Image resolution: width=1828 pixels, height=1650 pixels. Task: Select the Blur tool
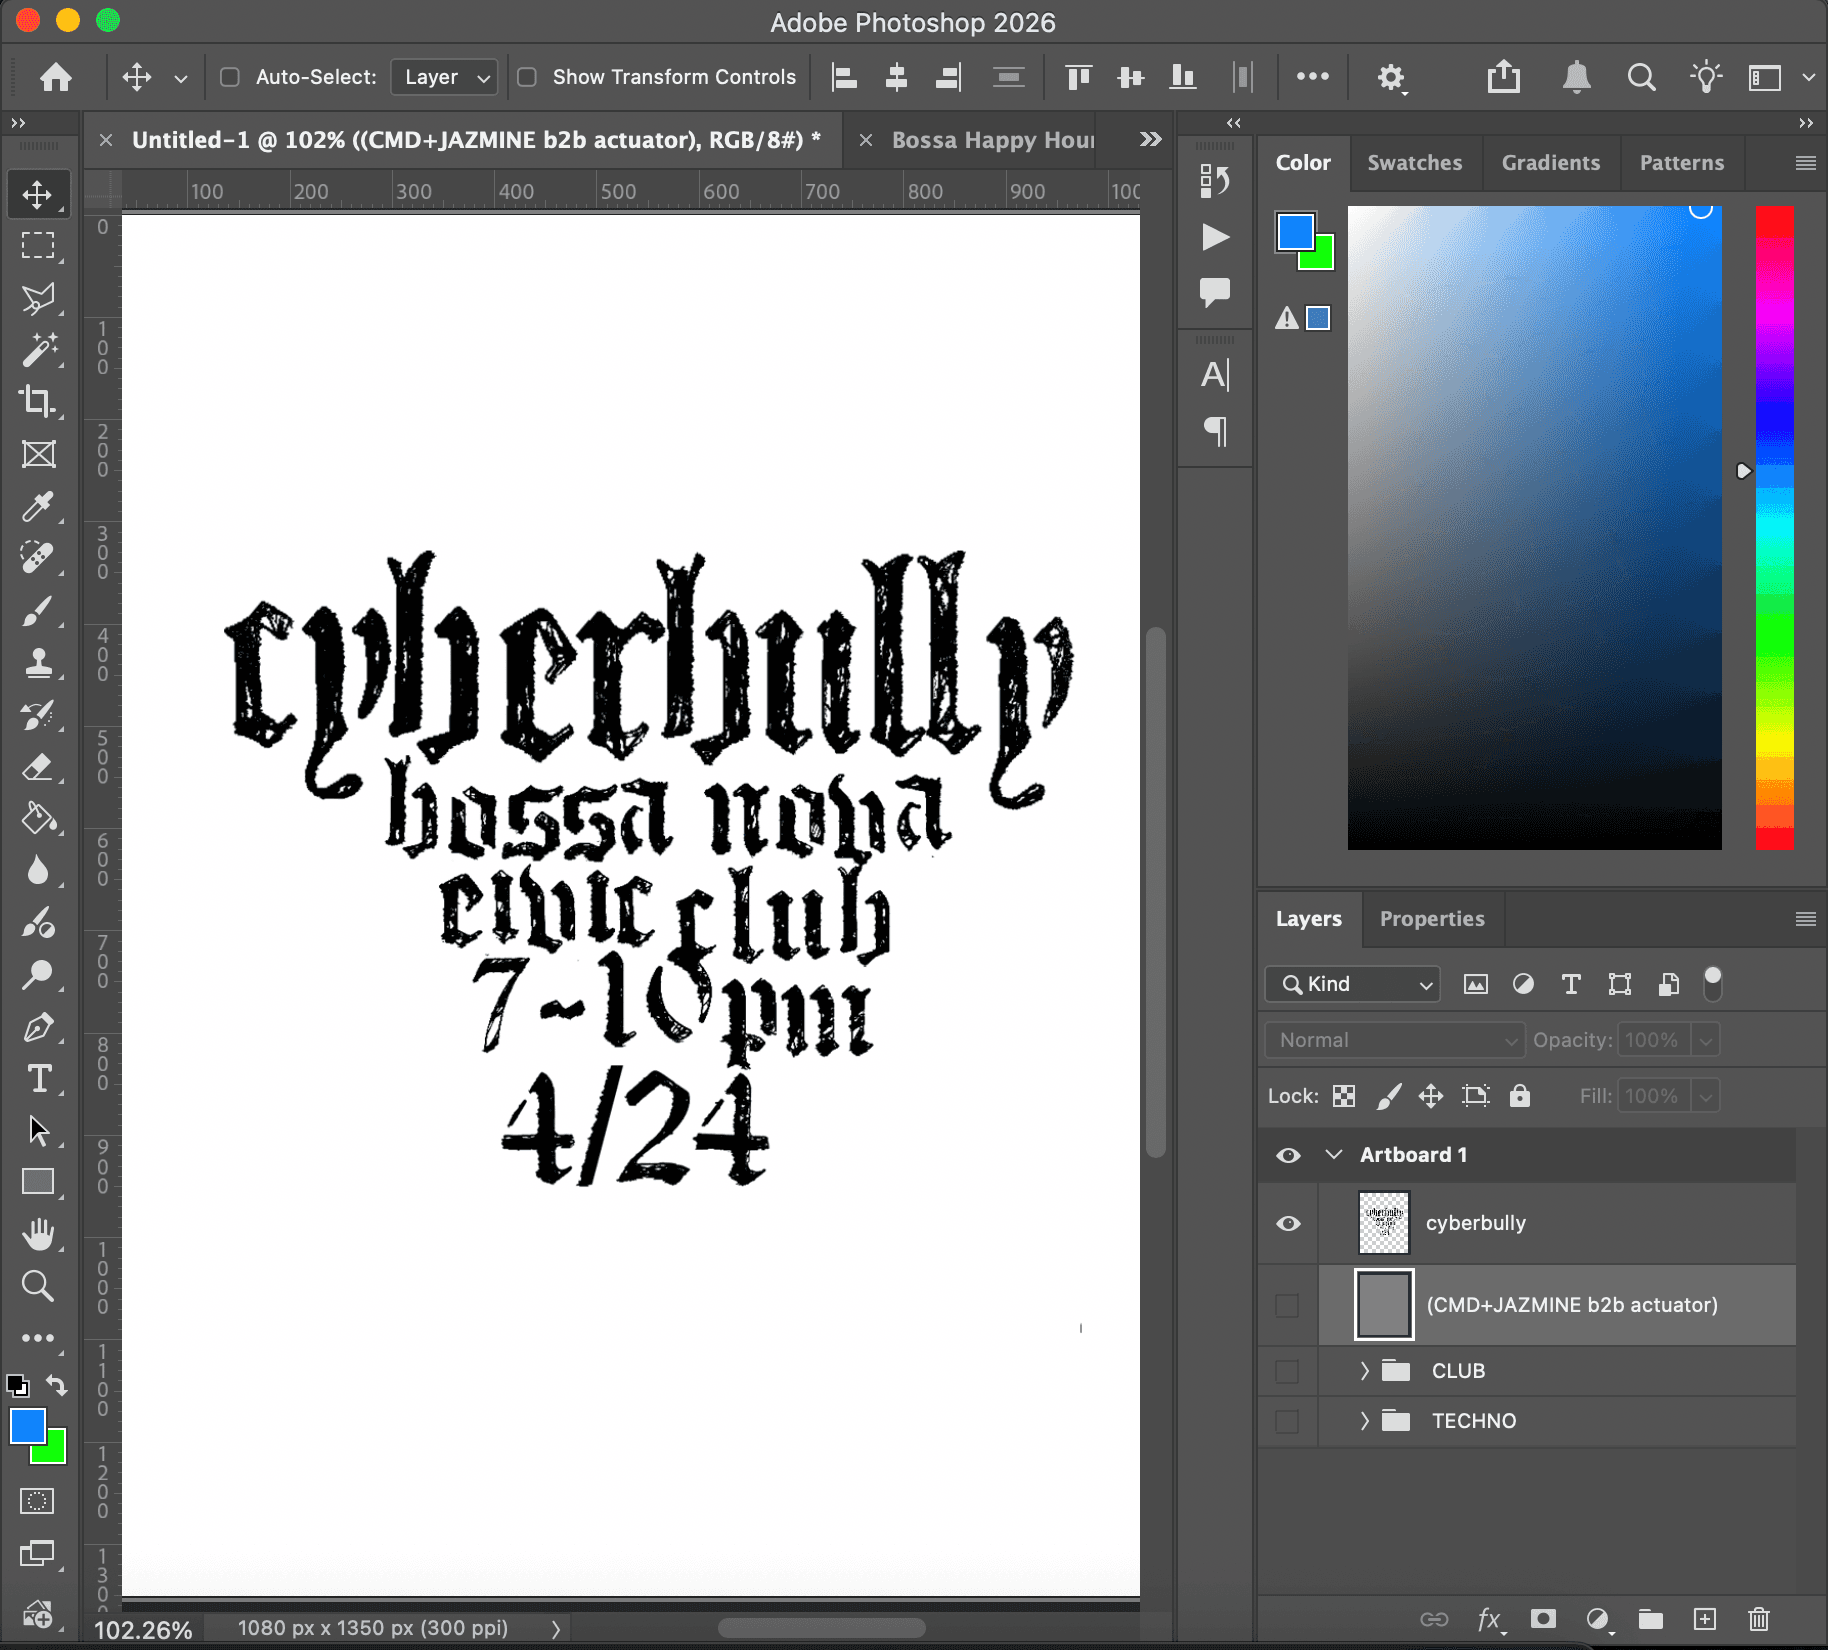[x=38, y=871]
